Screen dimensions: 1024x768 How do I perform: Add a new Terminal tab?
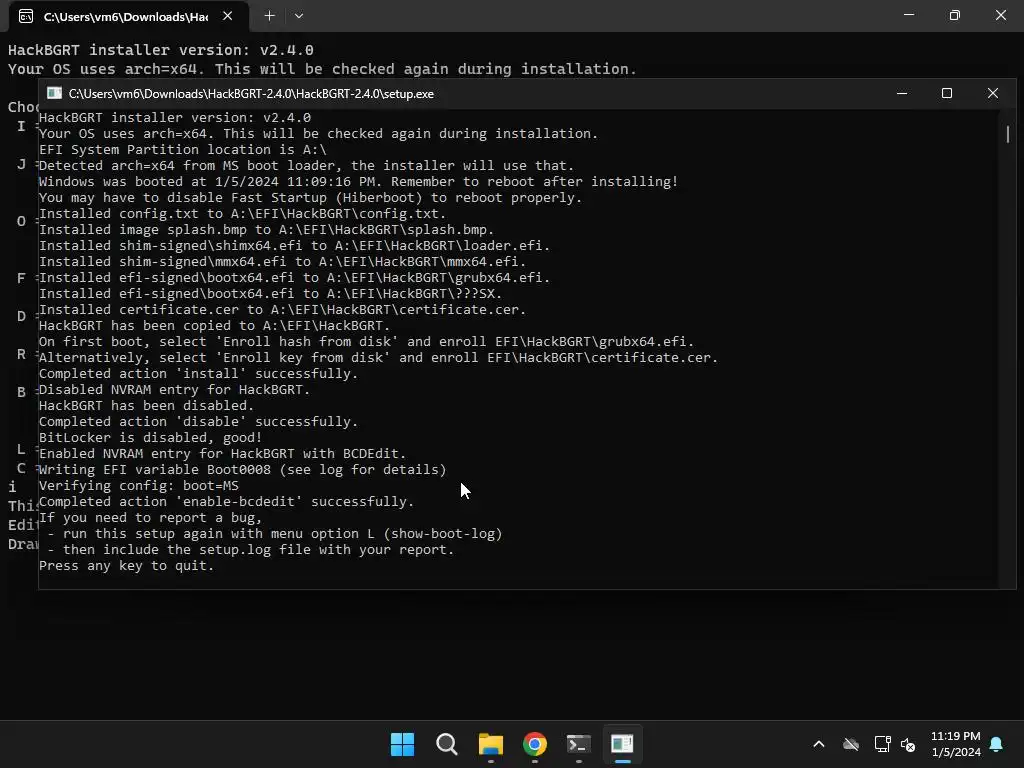coord(269,16)
